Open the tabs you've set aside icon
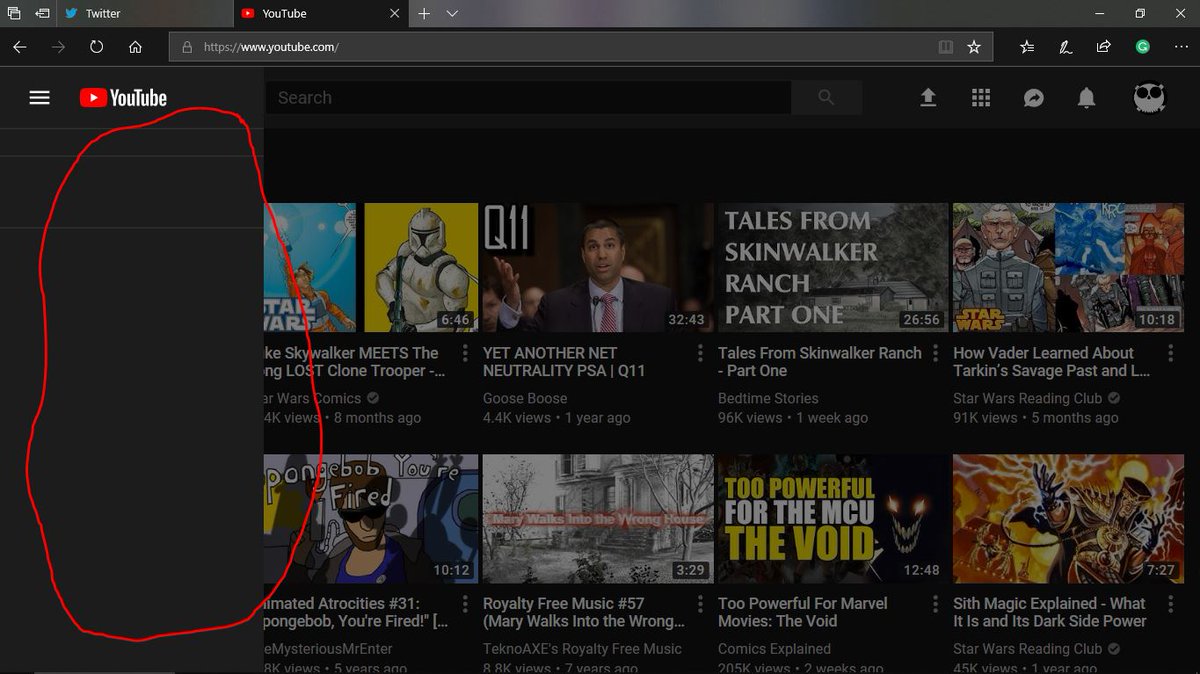This screenshot has height=674, width=1200. coord(14,14)
